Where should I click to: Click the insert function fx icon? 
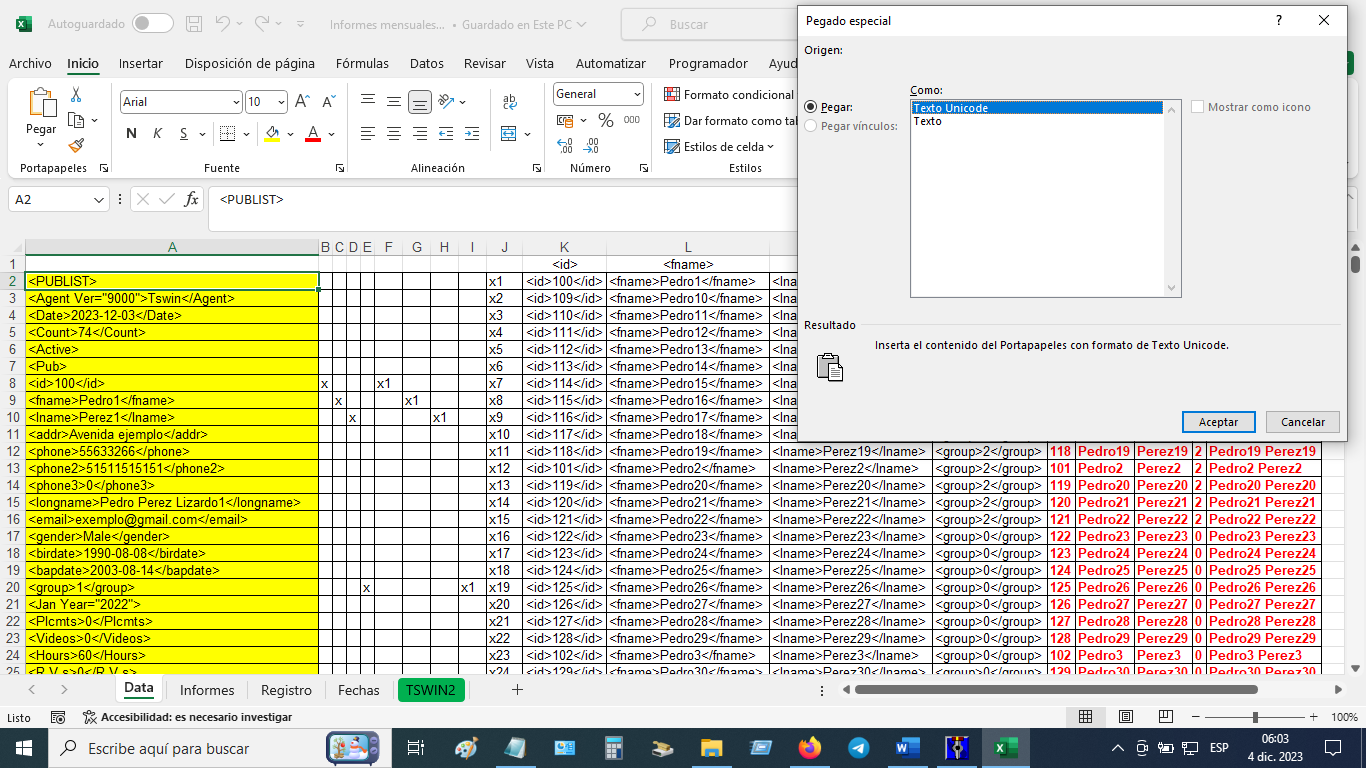point(191,199)
